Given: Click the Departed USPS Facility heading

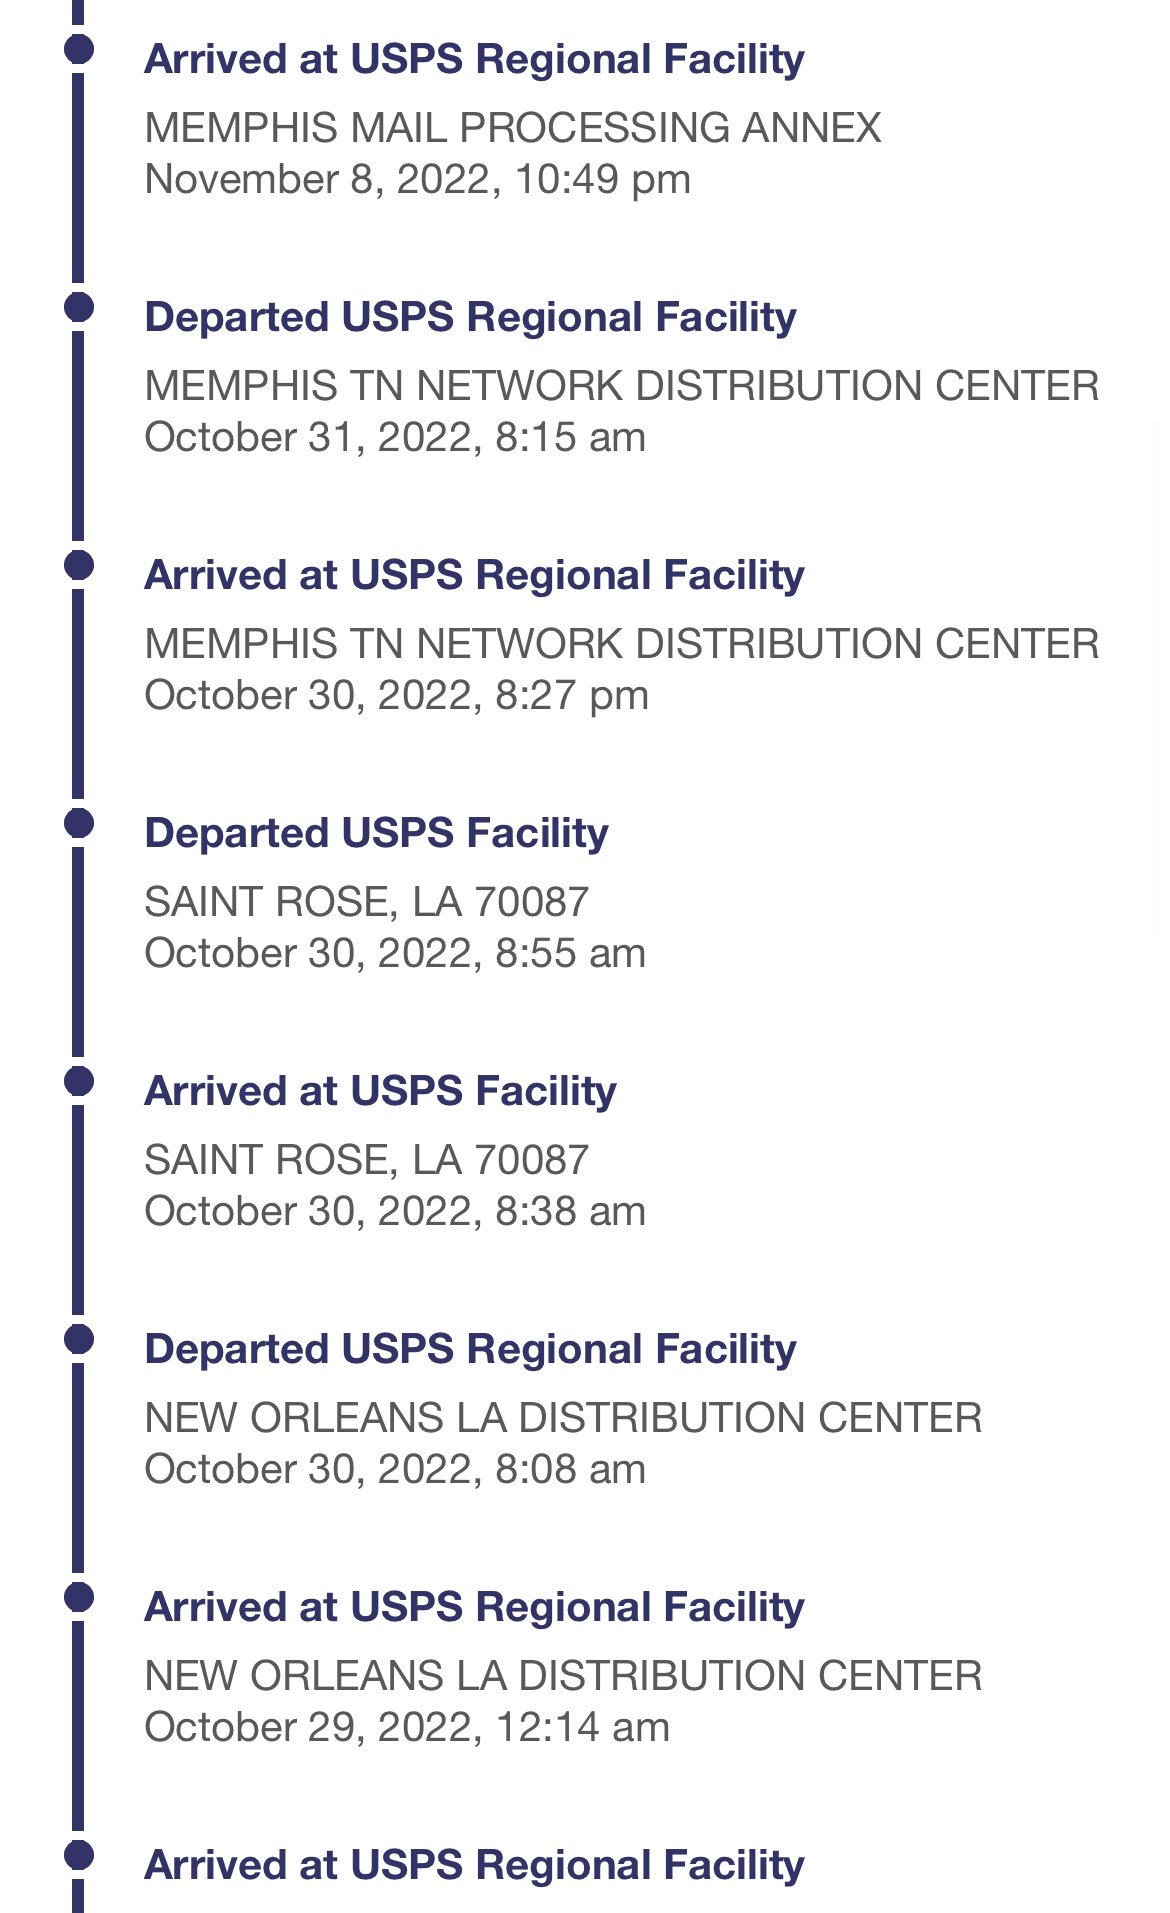Looking at the screenshot, I should click(376, 833).
